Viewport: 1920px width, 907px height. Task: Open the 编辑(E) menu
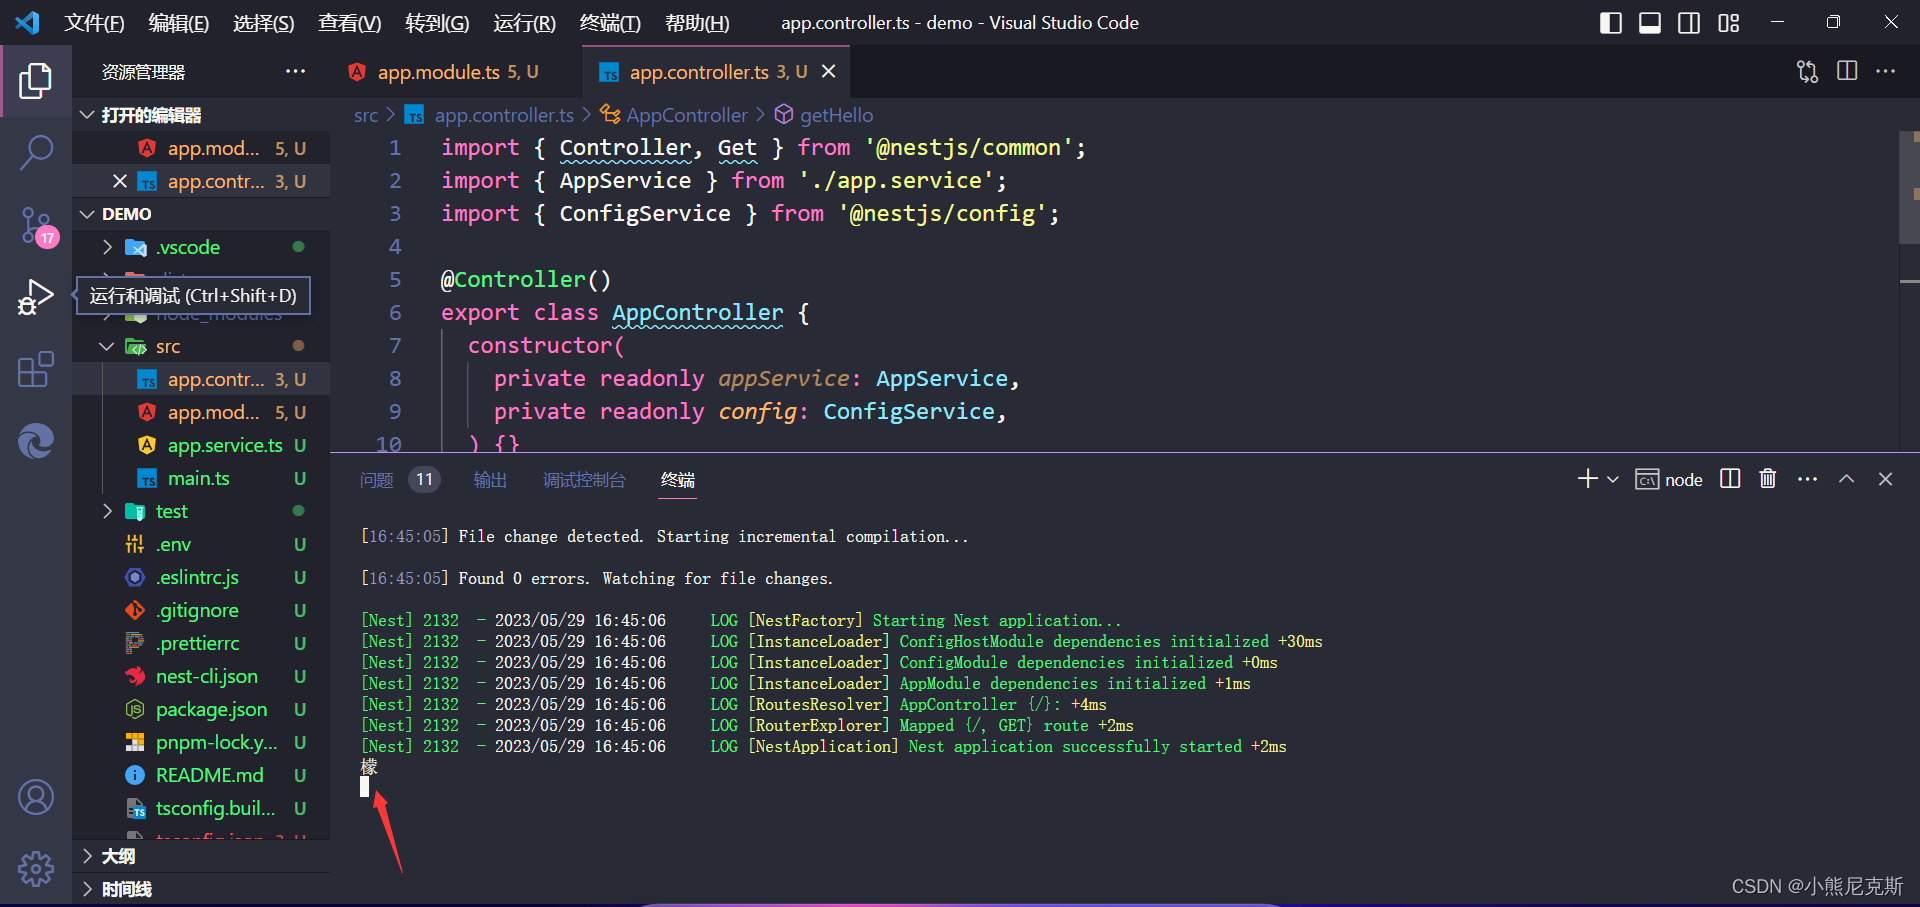(x=179, y=23)
